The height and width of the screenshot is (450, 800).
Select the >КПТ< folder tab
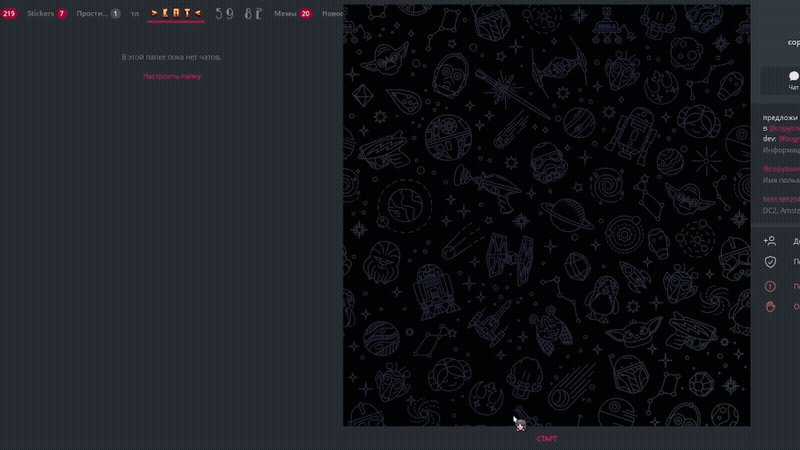coord(176,14)
